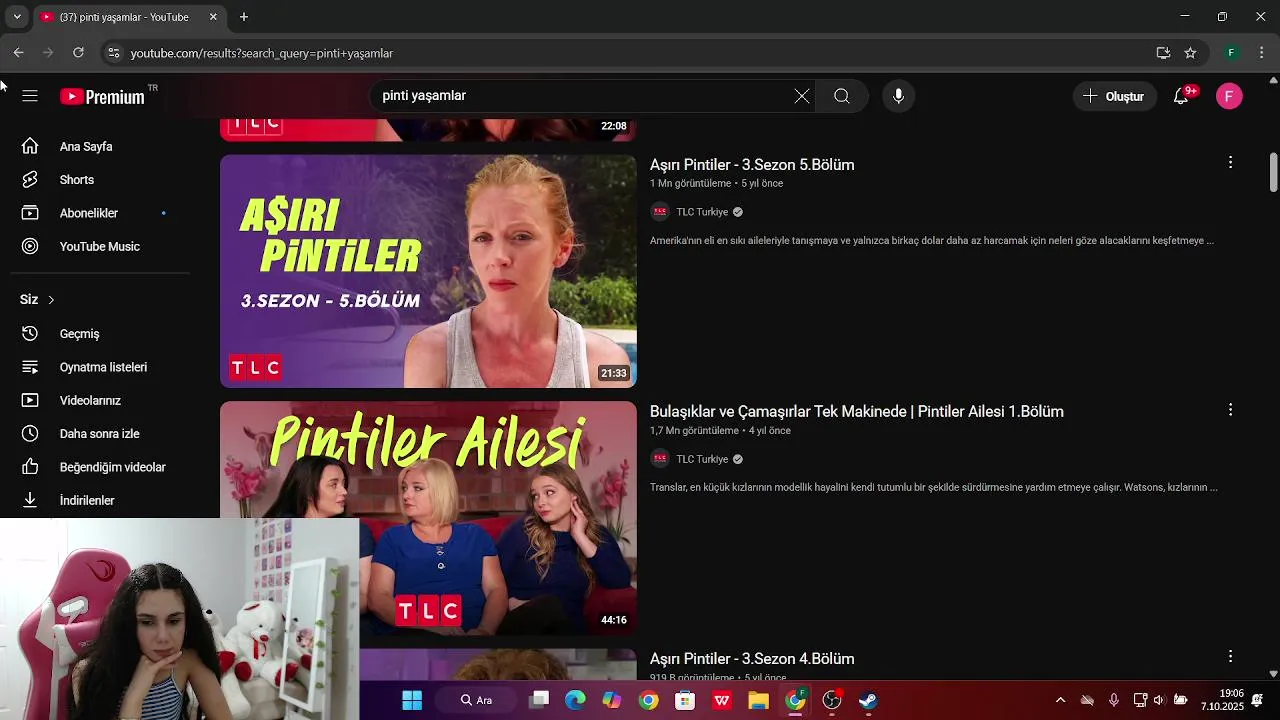The image size is (1280, 720).
Task: Open TLC Türkiye channel under Pintiler Ailesi video
Action: pyautogui.click(x=702, y=459)
